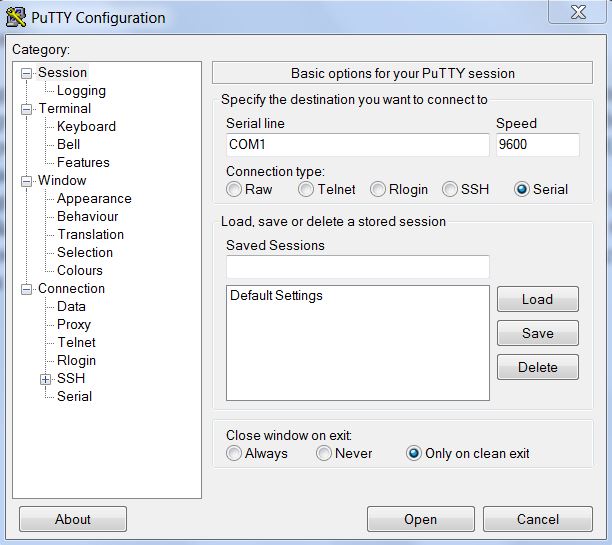The image size is (612, 545).
Task: Focus the Saved Sessions name field
Action: [358, 267]
